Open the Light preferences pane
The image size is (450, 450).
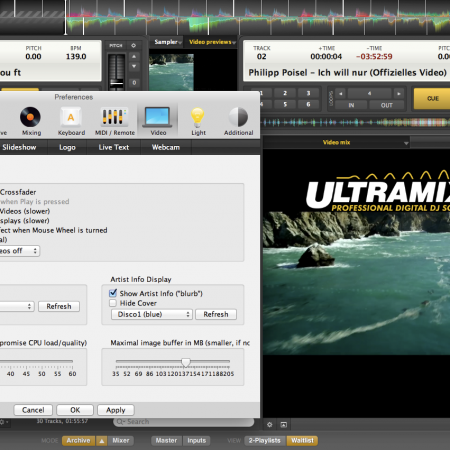(198, 121)
